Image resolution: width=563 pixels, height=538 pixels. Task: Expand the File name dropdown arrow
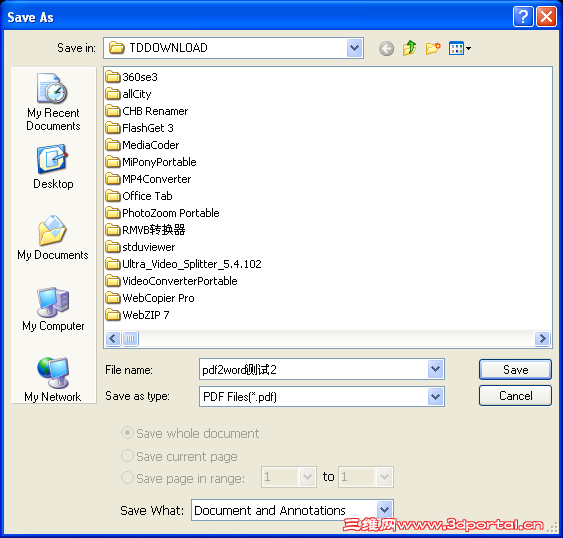click(x=435, y=369)
